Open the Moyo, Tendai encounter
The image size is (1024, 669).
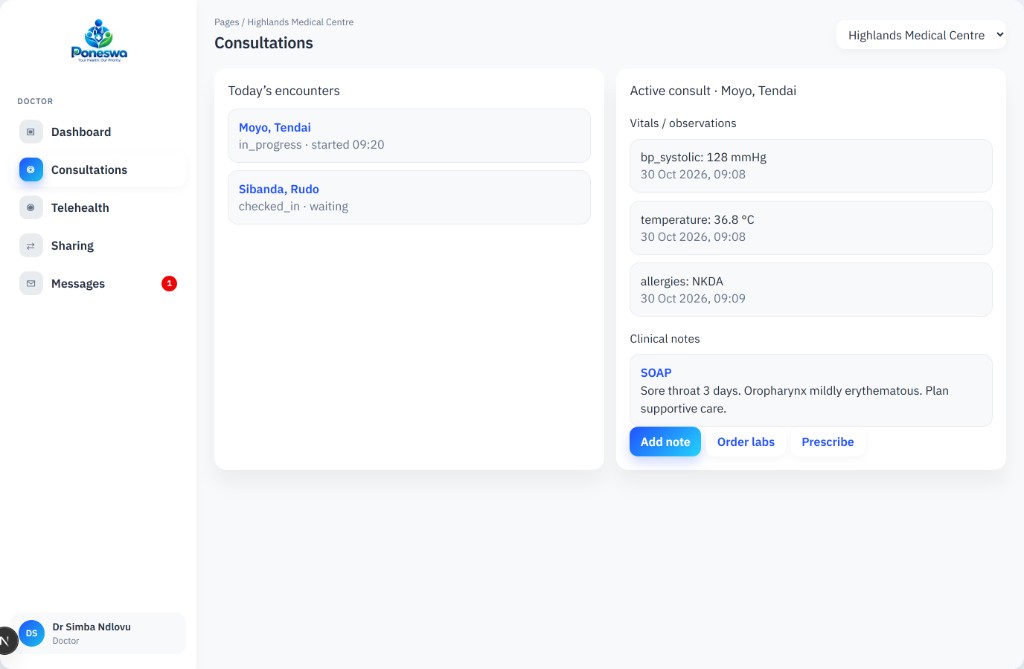click(409, 136)
